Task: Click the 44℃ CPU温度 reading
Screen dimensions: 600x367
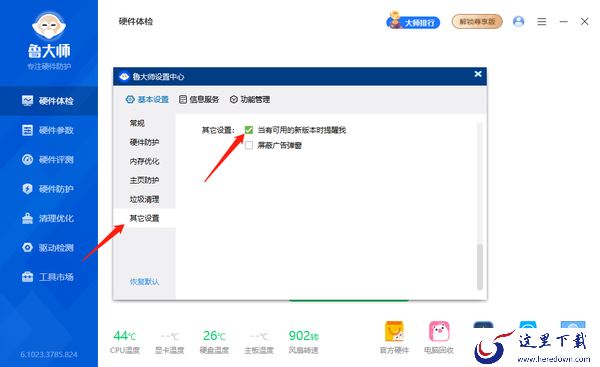Action: click(125, 342)
